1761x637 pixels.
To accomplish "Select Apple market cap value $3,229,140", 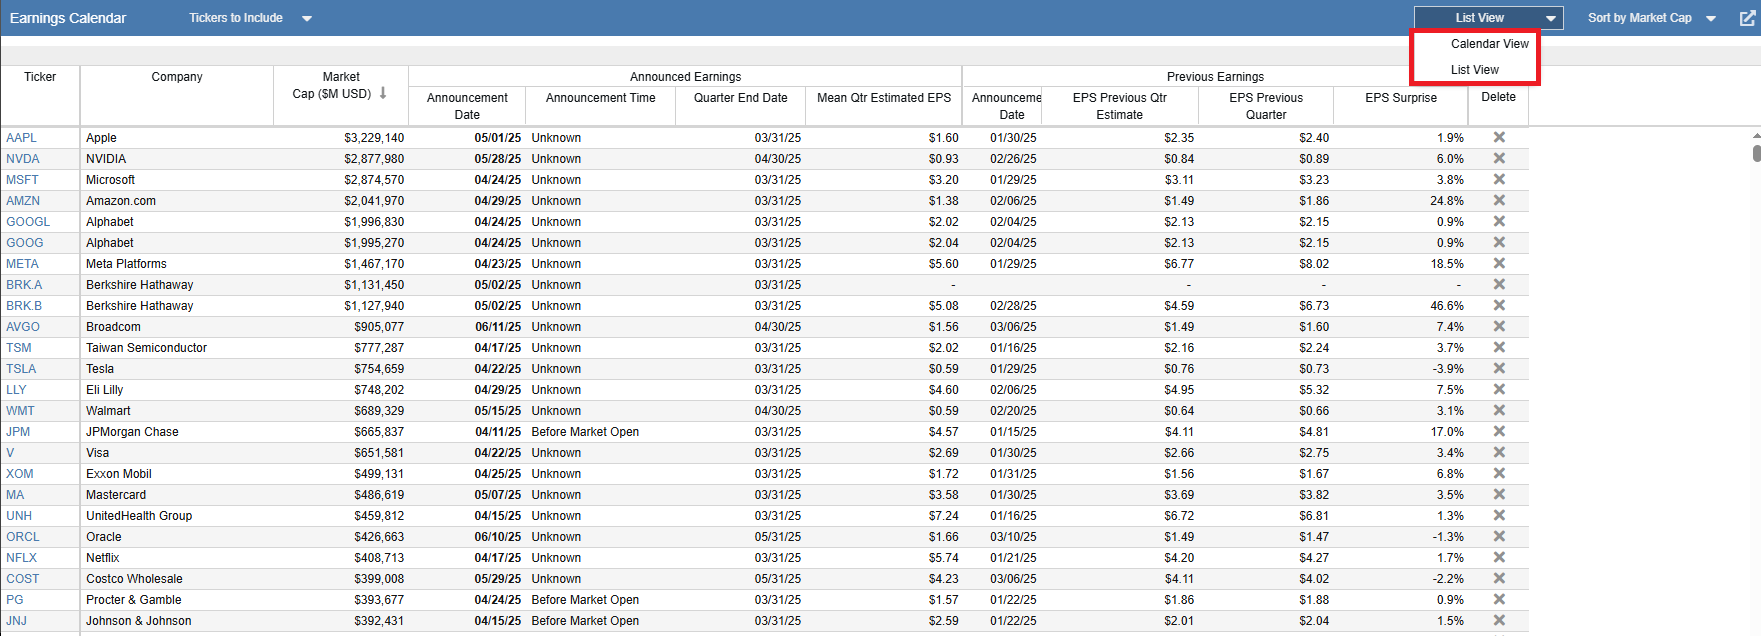I will [x=374, y=138].
